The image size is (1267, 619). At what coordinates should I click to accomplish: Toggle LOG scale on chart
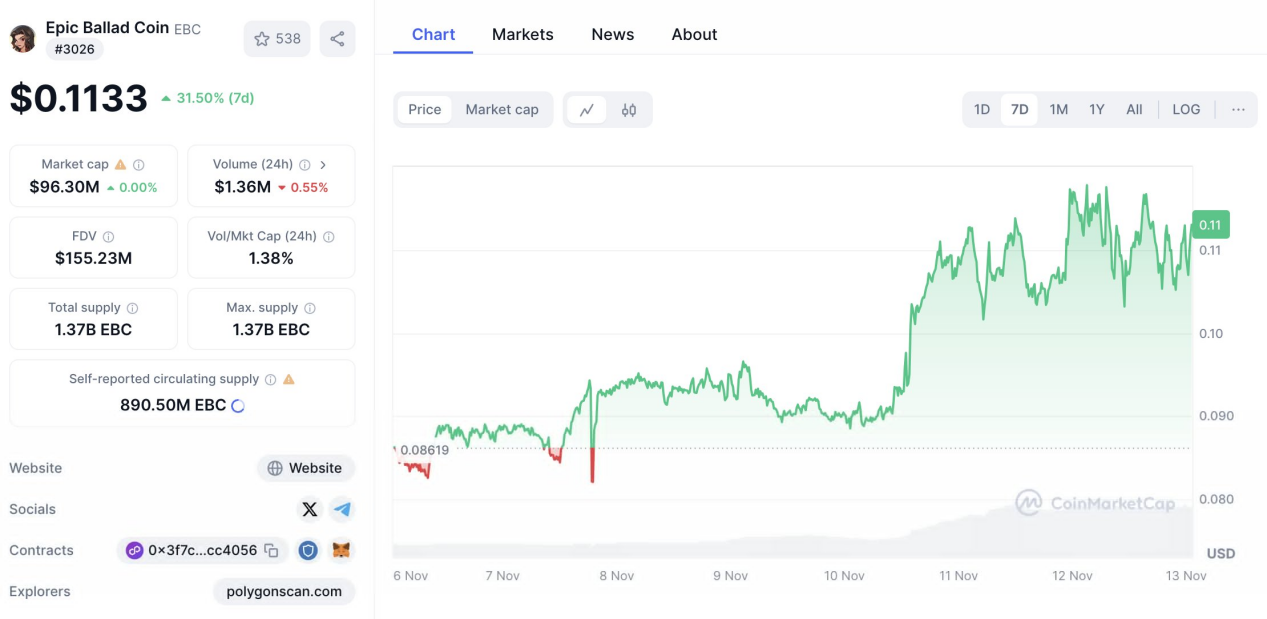1186,110
